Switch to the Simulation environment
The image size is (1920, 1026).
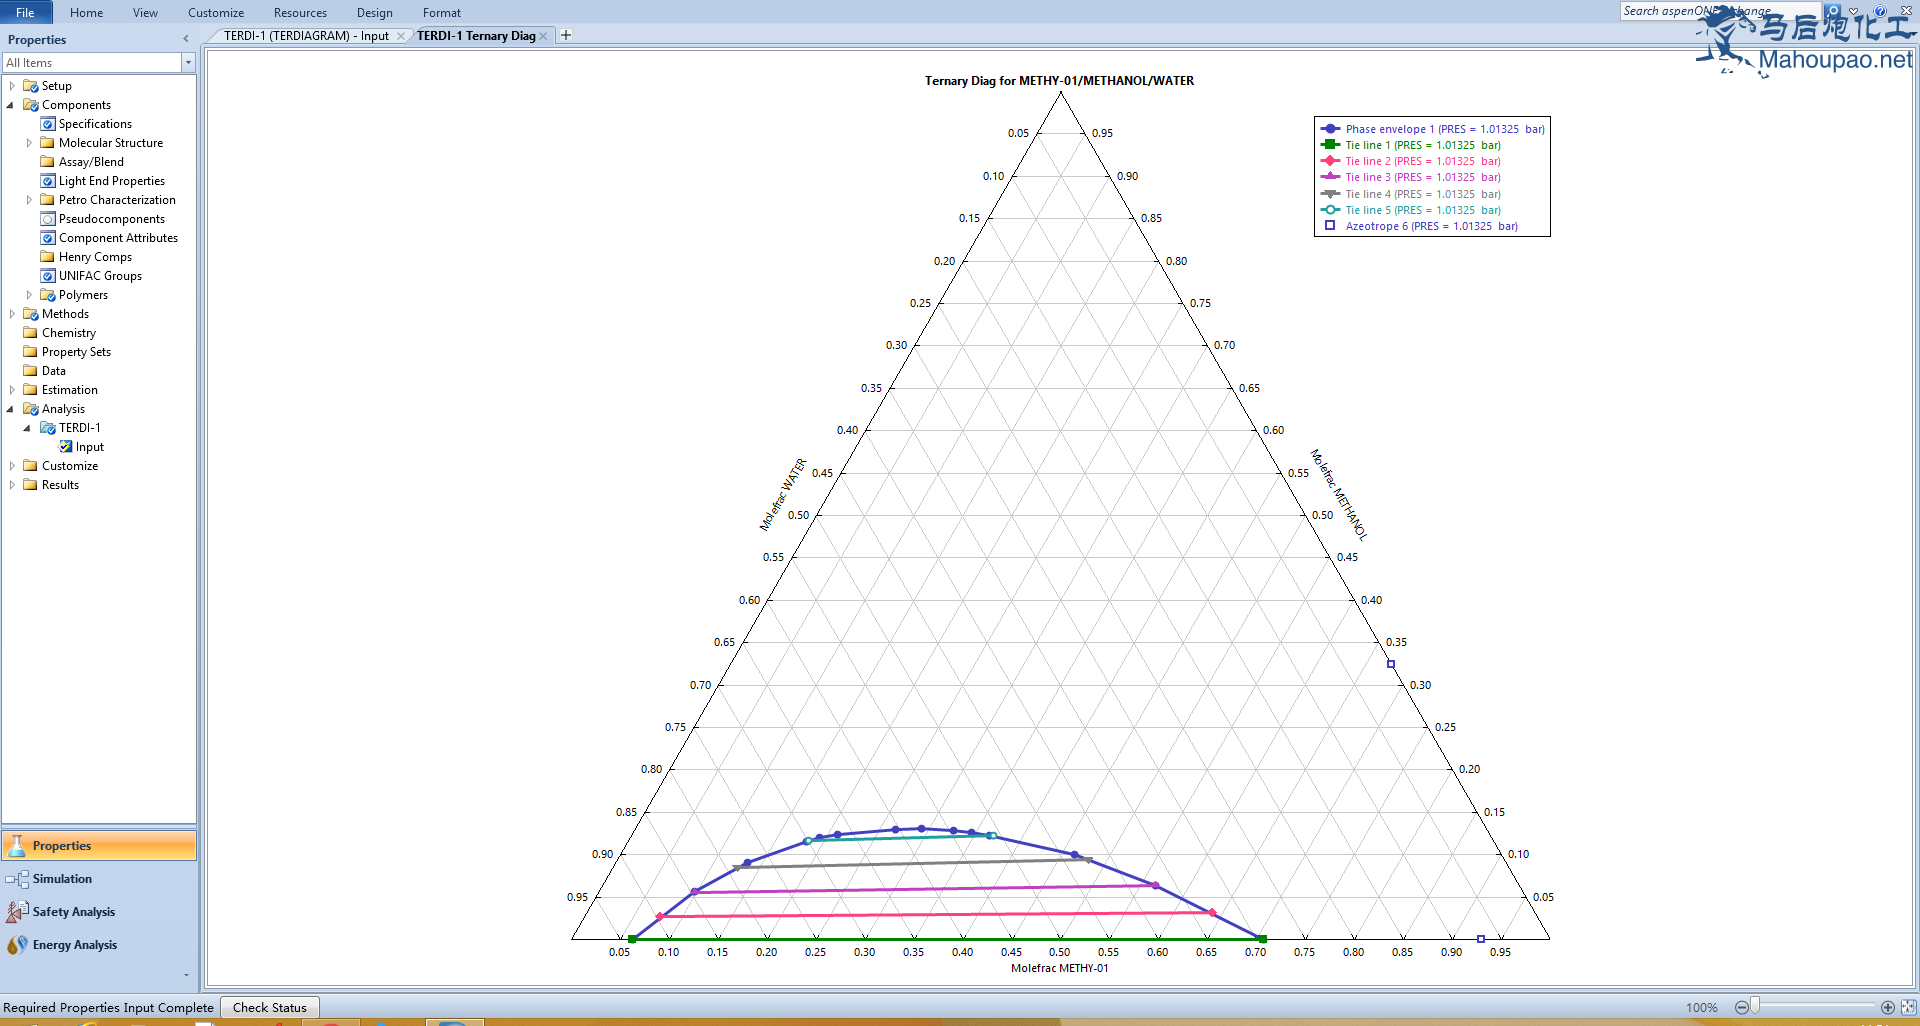coord(99,879)
